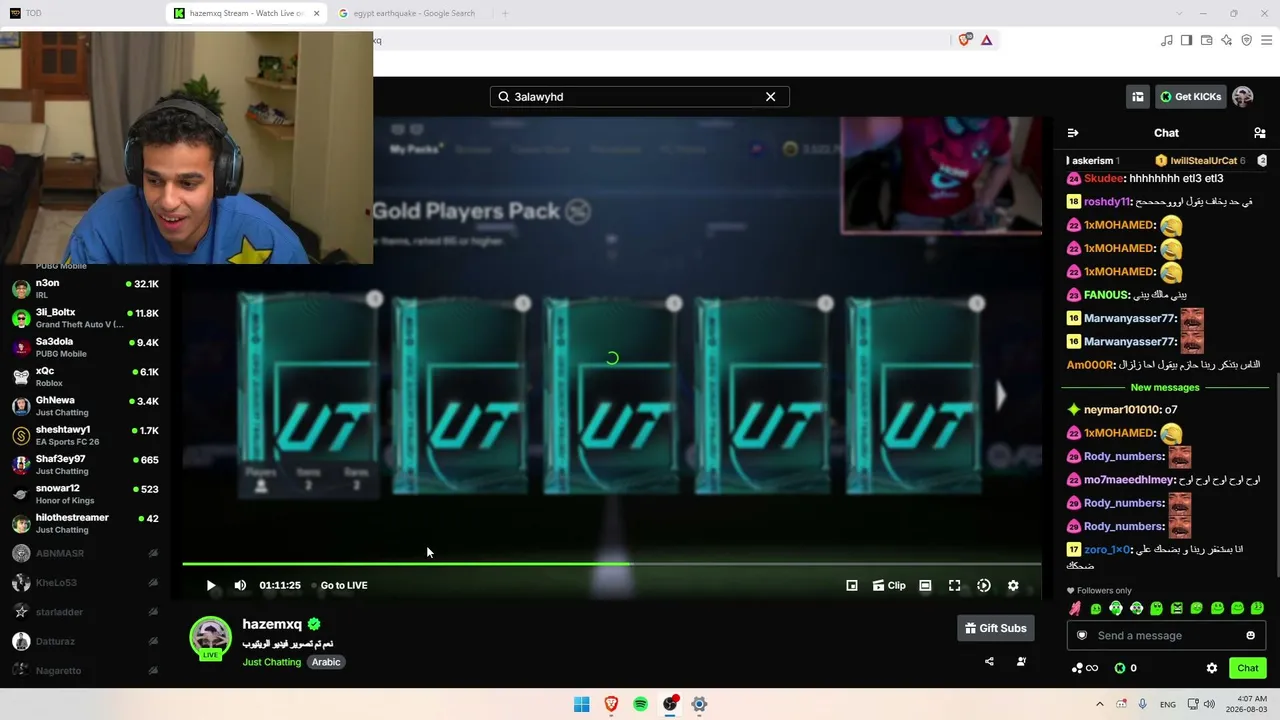Open Shaf3ey97 channel in sidebar
This screenshot has width=1280, height=720.
click(85, 465)
